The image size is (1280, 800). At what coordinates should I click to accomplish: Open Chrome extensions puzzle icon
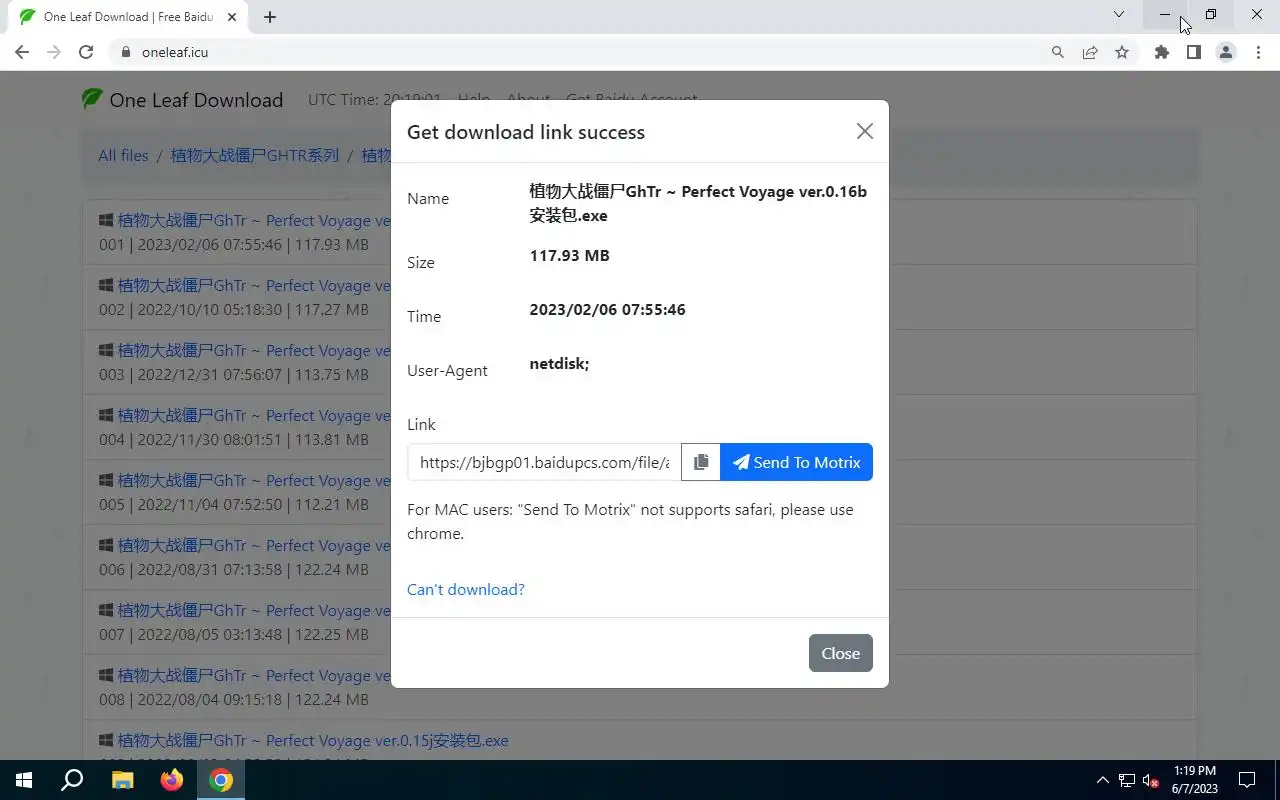coord(1162,52)
